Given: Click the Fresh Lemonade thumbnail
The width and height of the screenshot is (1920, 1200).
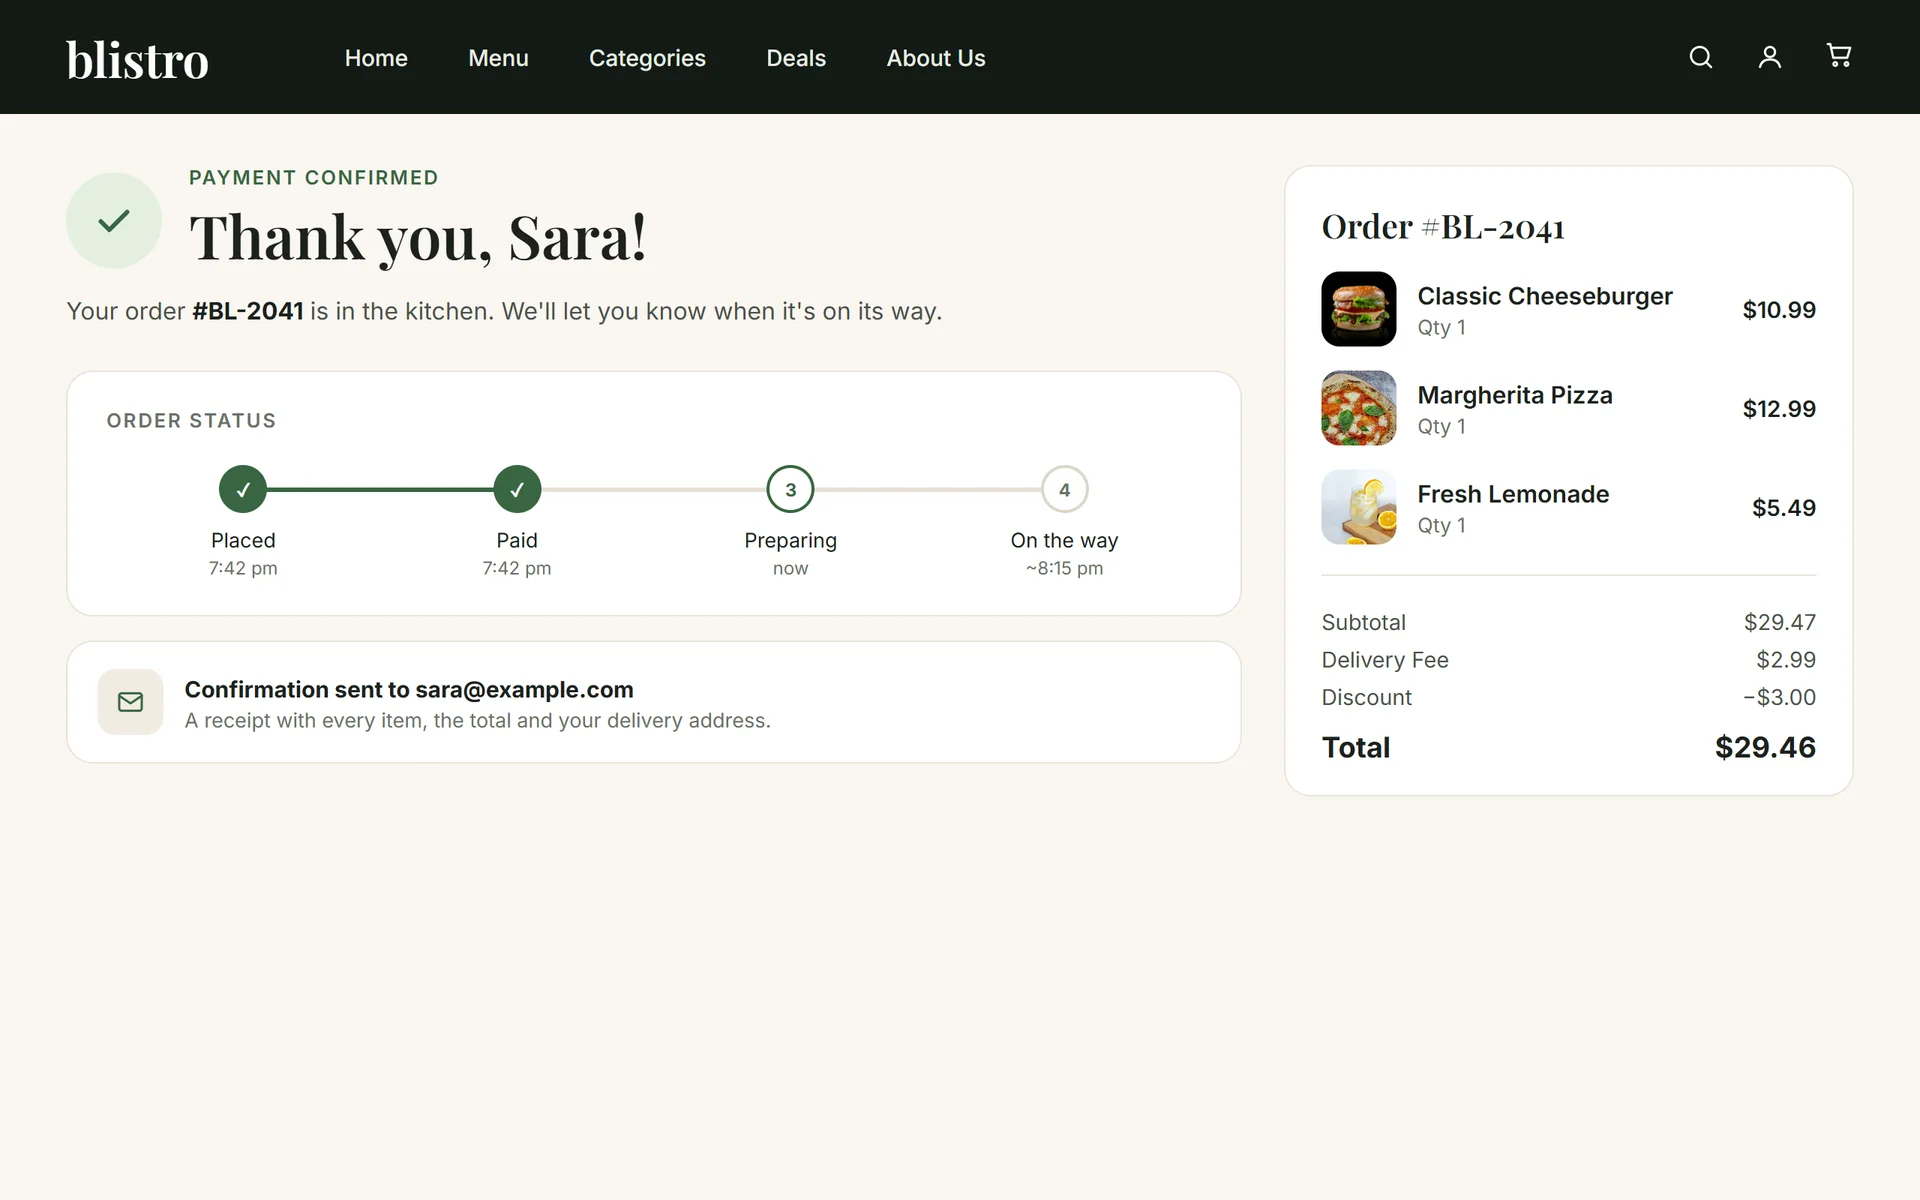Looking at the screenshot, I should 1358,507.
